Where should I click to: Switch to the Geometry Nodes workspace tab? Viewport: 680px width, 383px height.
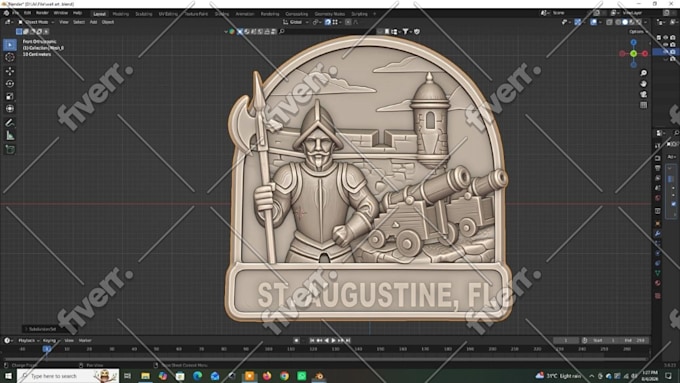[330, 14]
